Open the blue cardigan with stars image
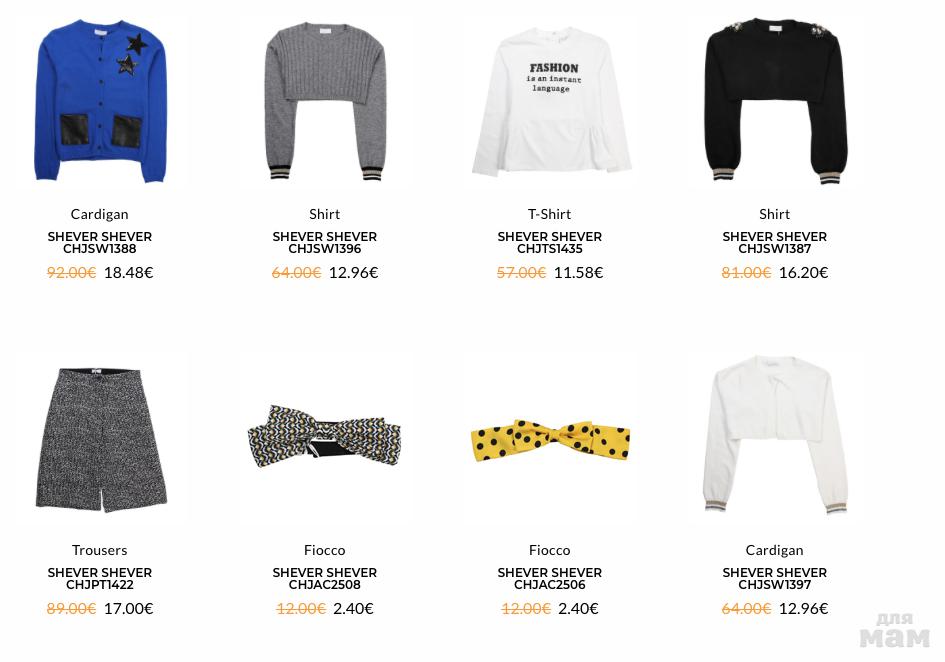 pyautogui.click(x=101, y=101)
